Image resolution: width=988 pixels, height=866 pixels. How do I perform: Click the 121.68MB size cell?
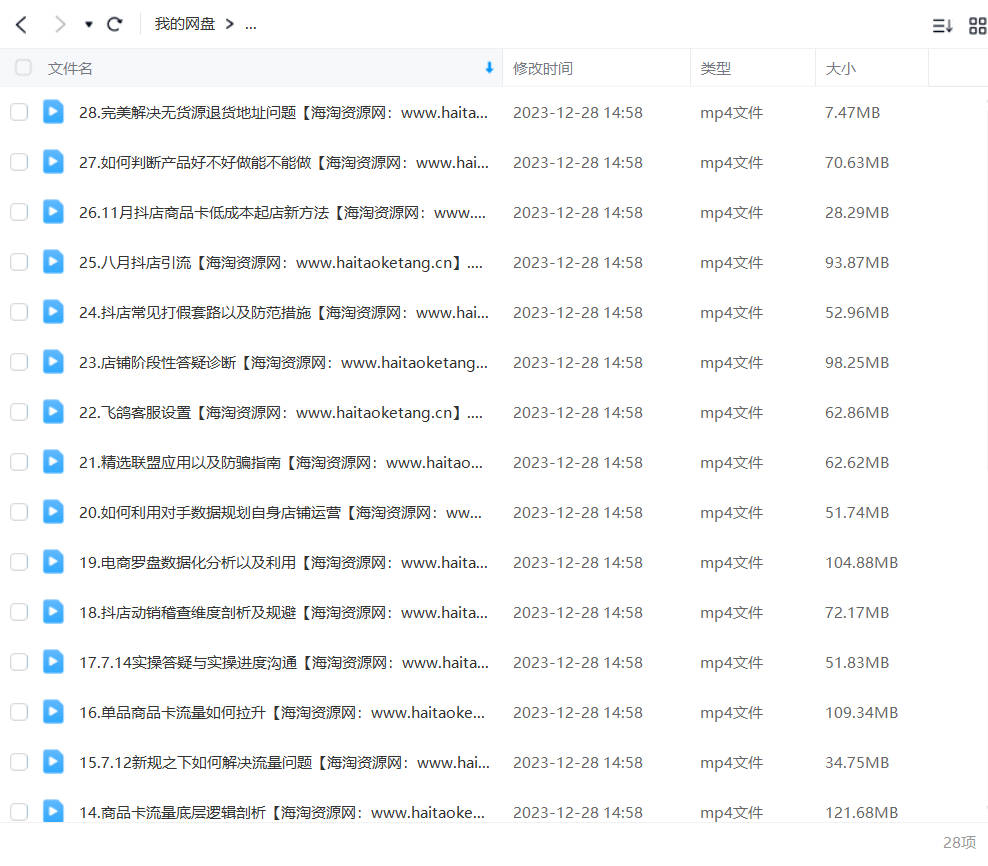click(861, 812)
